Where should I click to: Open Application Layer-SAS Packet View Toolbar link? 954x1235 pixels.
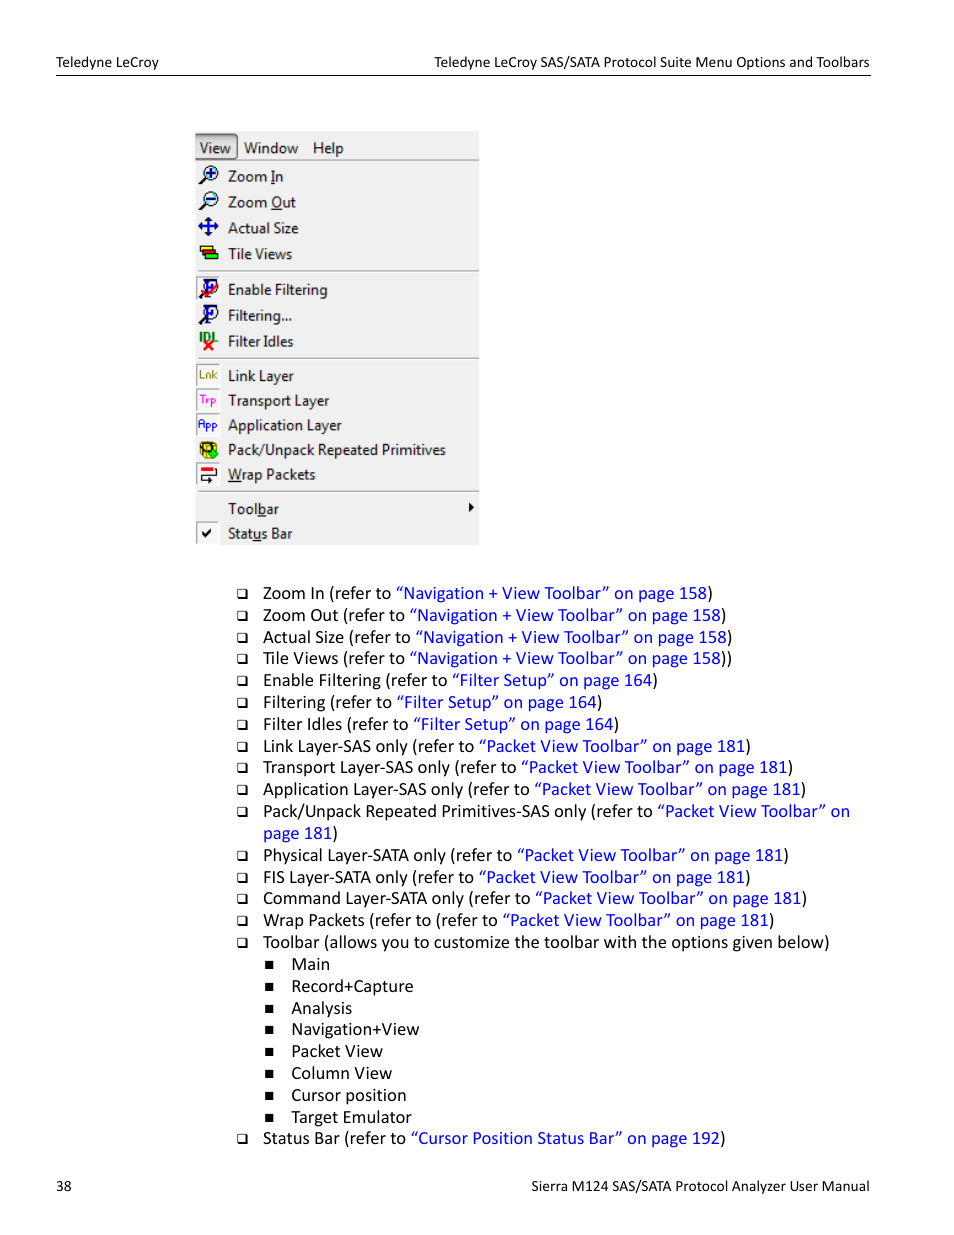667,789
